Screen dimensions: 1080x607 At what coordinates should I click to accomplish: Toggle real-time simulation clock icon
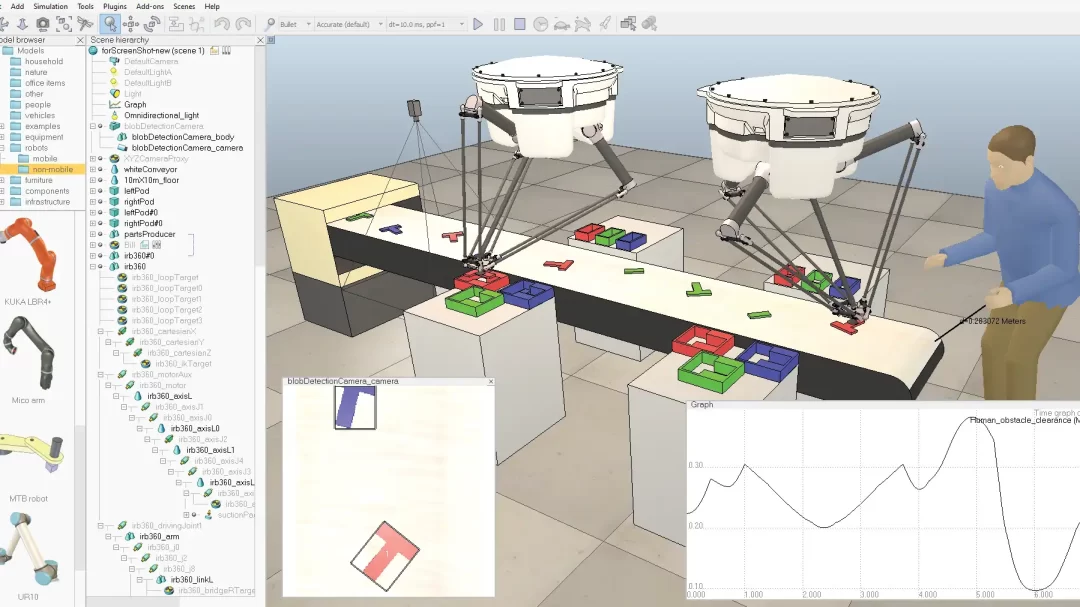pyautogui.click(x=541, y=24)
